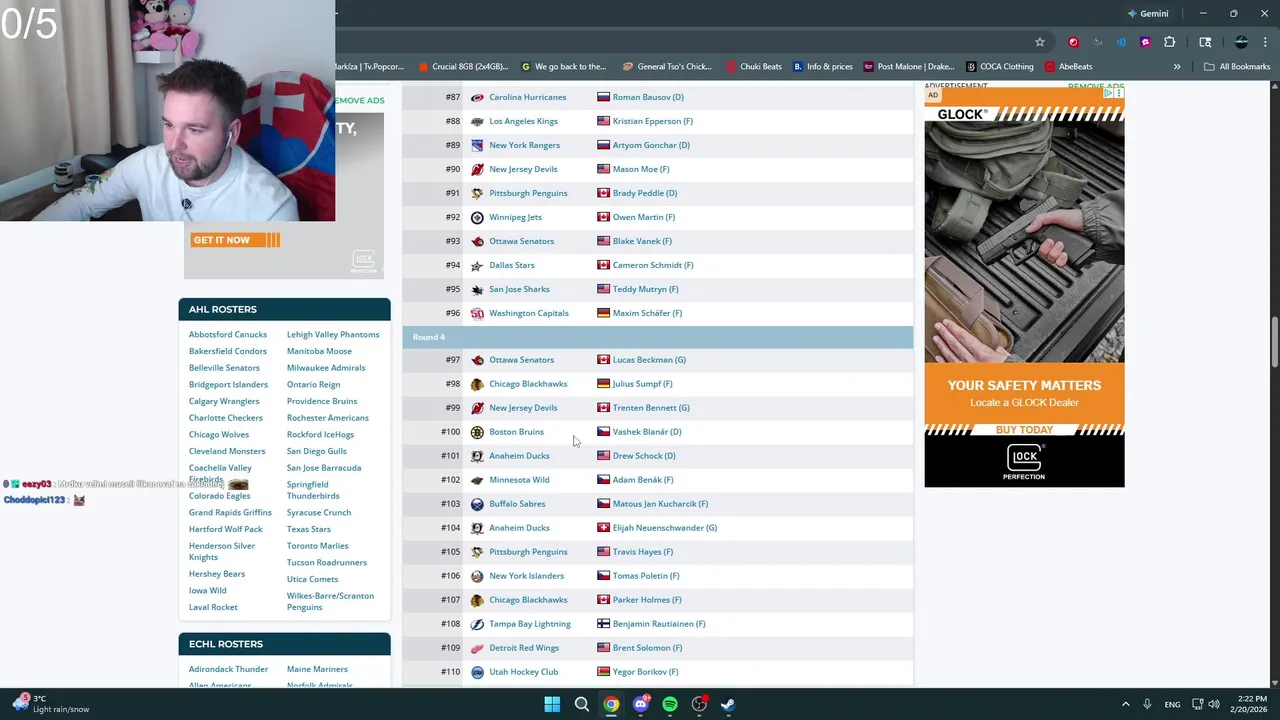
Task: Click the AHL Rosters panel header
Action: coord(284,309)
